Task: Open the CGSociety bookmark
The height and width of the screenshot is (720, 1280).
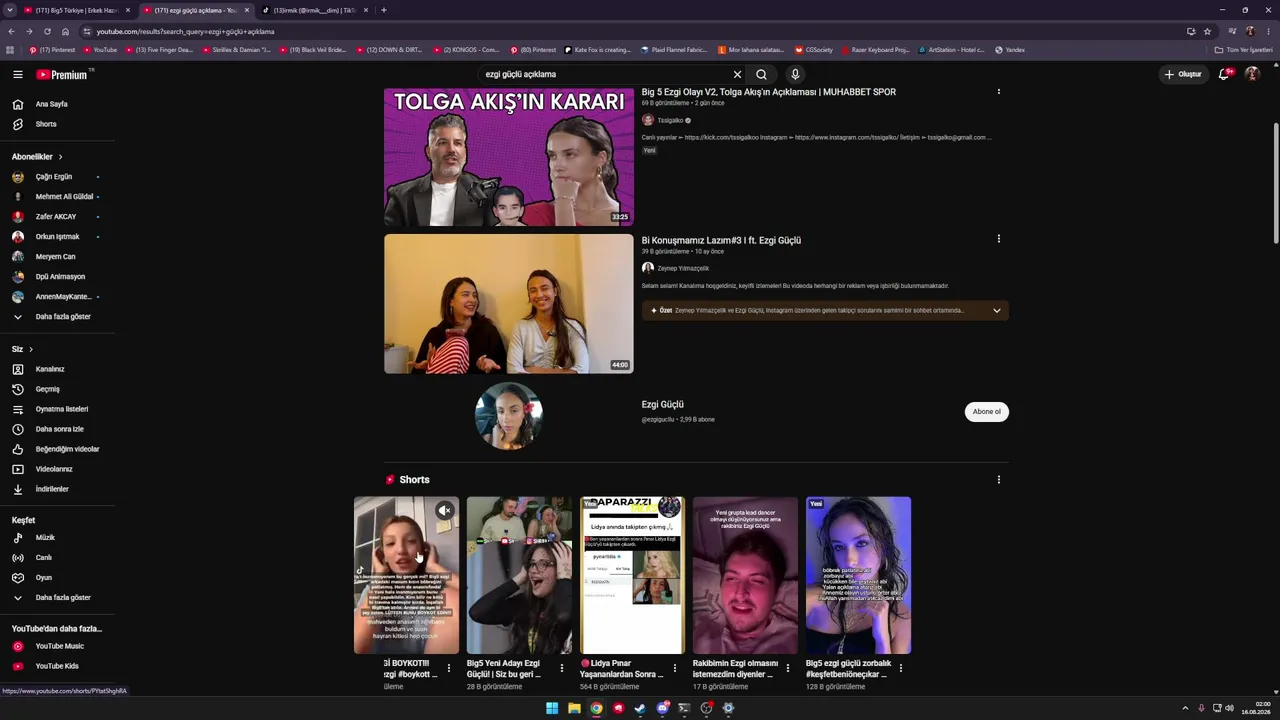Action: click(814, 50)
